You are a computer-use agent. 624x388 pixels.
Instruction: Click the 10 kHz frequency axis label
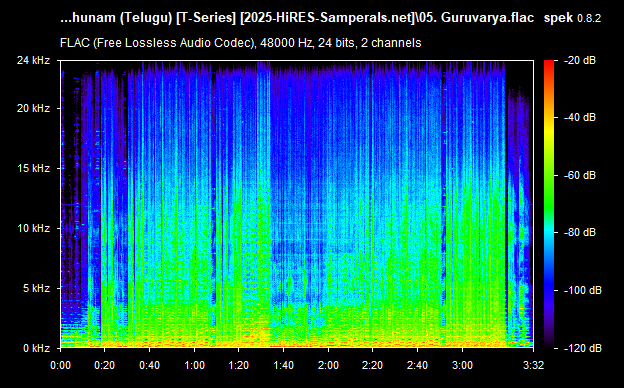click(33, 228)
